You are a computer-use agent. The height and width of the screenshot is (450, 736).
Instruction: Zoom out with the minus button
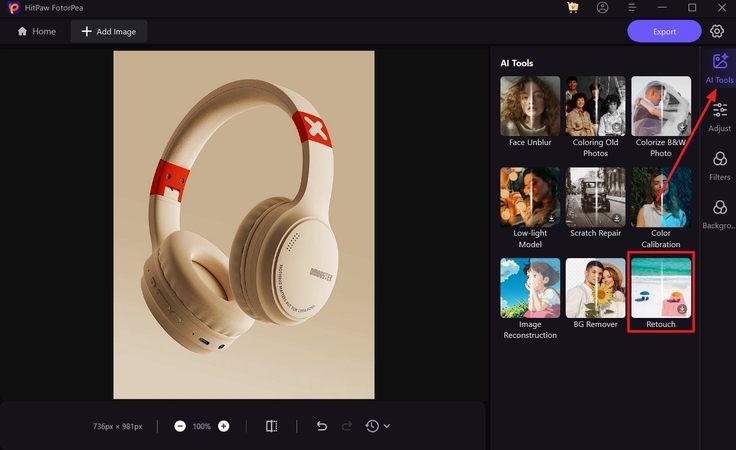(x=180, y=426)
